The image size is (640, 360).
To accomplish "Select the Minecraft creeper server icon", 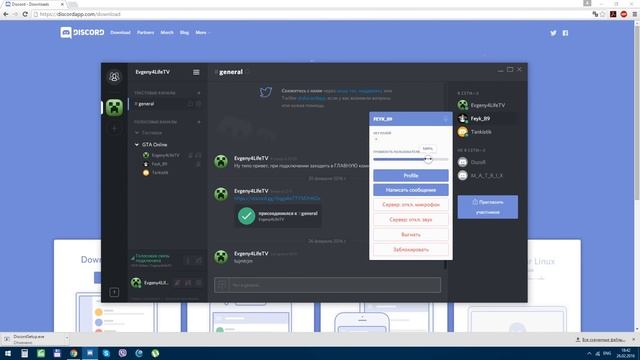I will 114,108.
